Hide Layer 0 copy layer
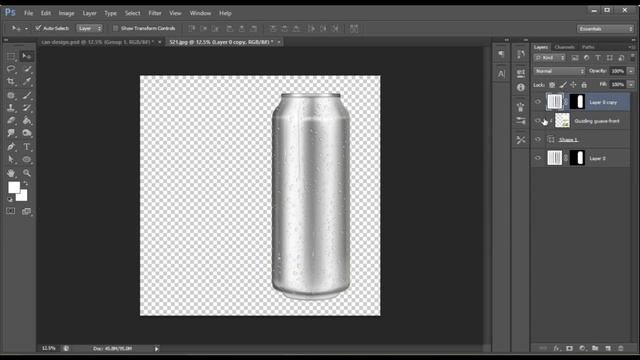The width and height of the screenshot is (640, 360). (538, 102)
